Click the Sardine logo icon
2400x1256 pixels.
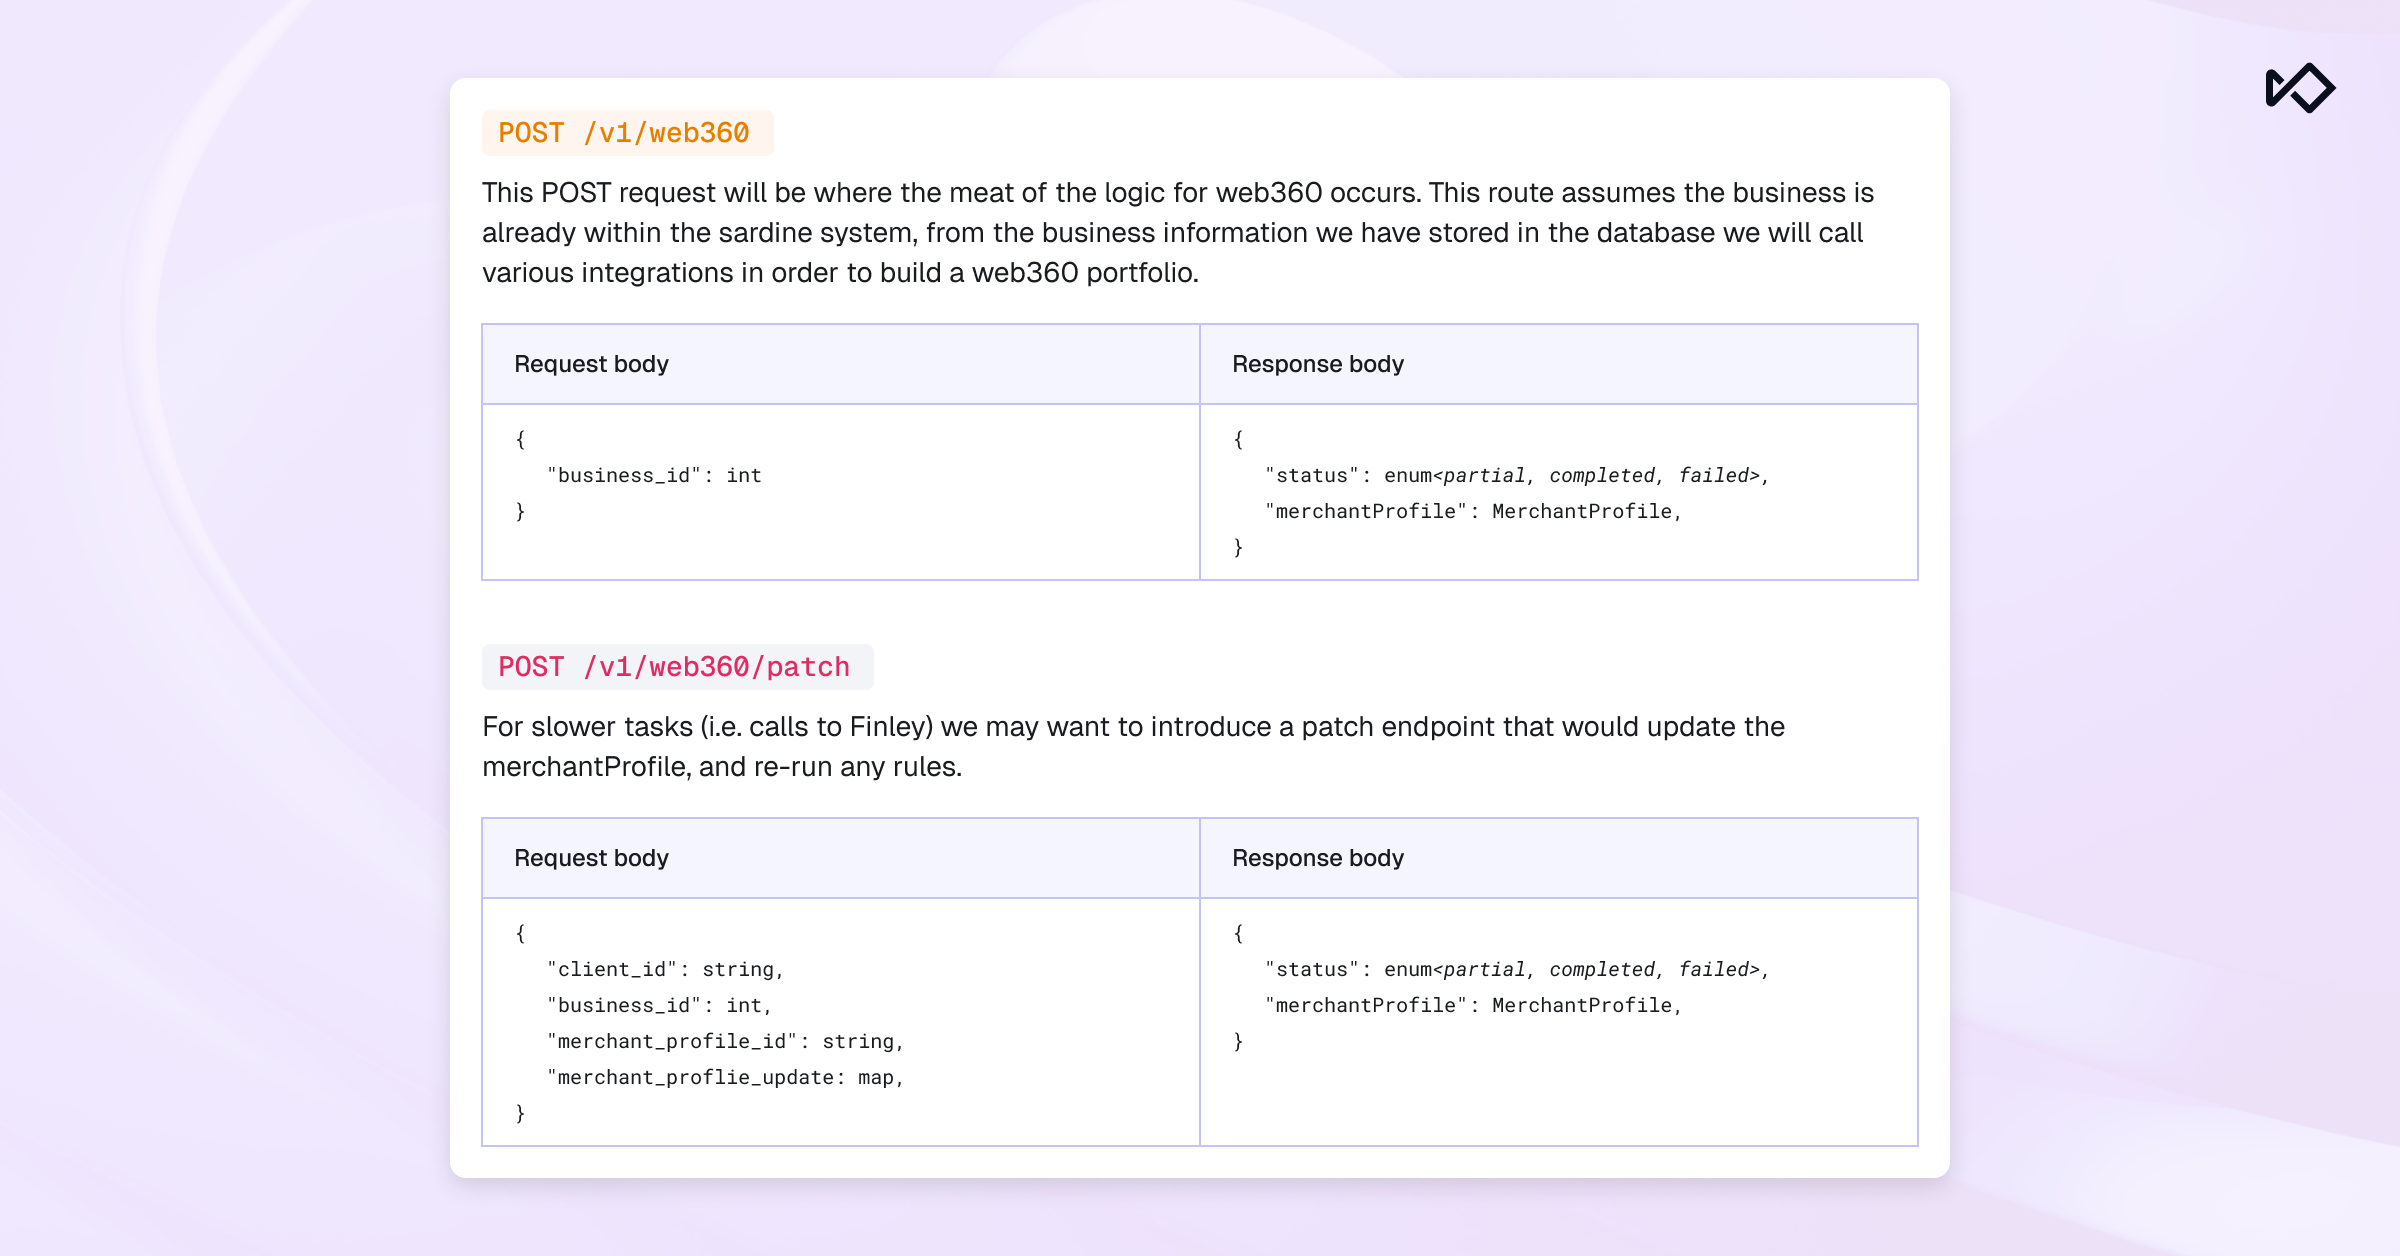tap(2299, 88)
